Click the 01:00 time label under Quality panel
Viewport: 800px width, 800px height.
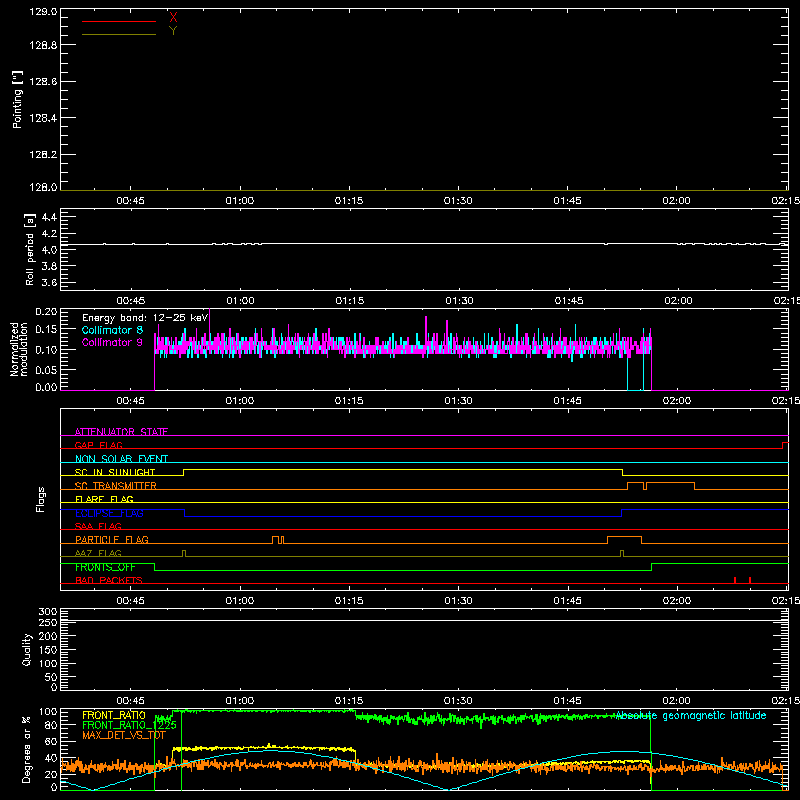point(240,701)
